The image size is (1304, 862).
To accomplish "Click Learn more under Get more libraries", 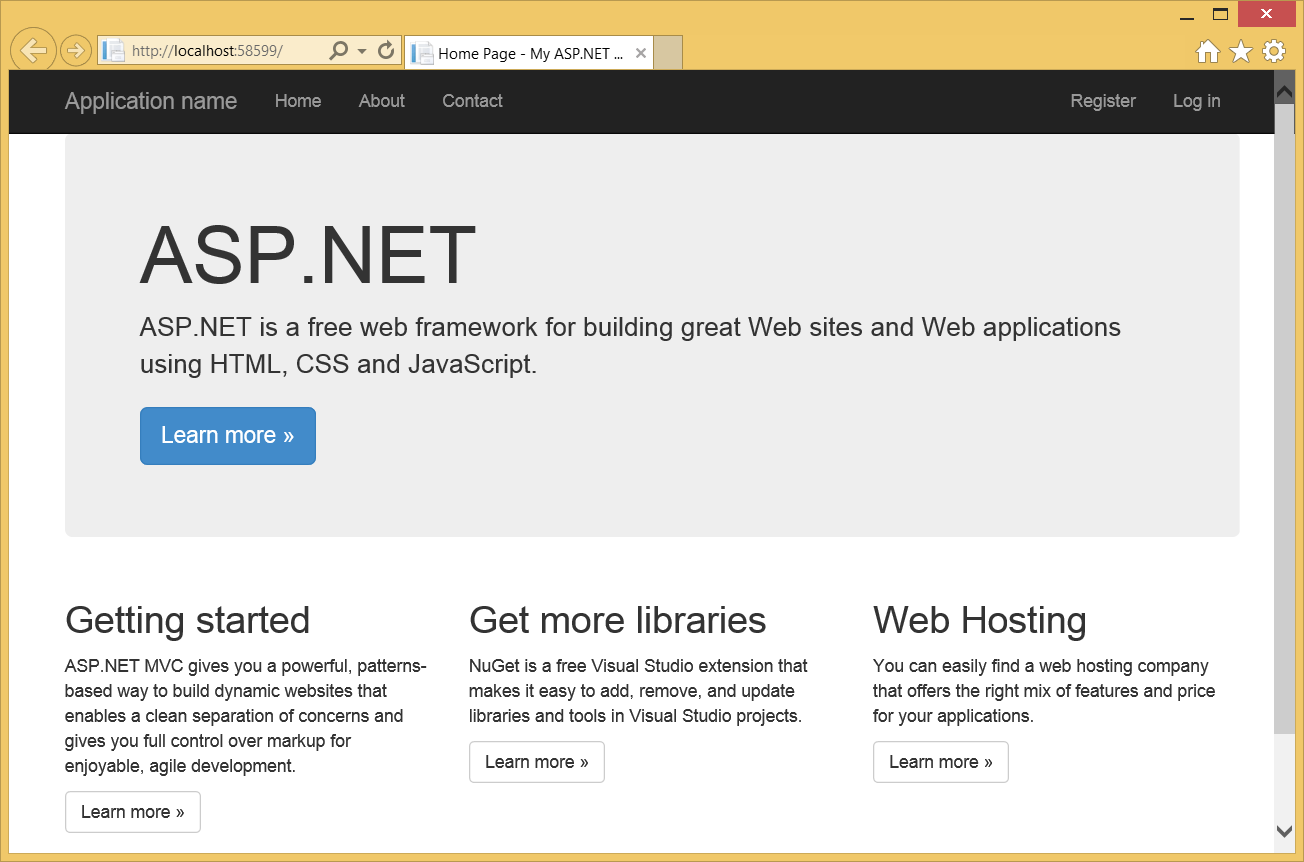I will coord(537,762).
